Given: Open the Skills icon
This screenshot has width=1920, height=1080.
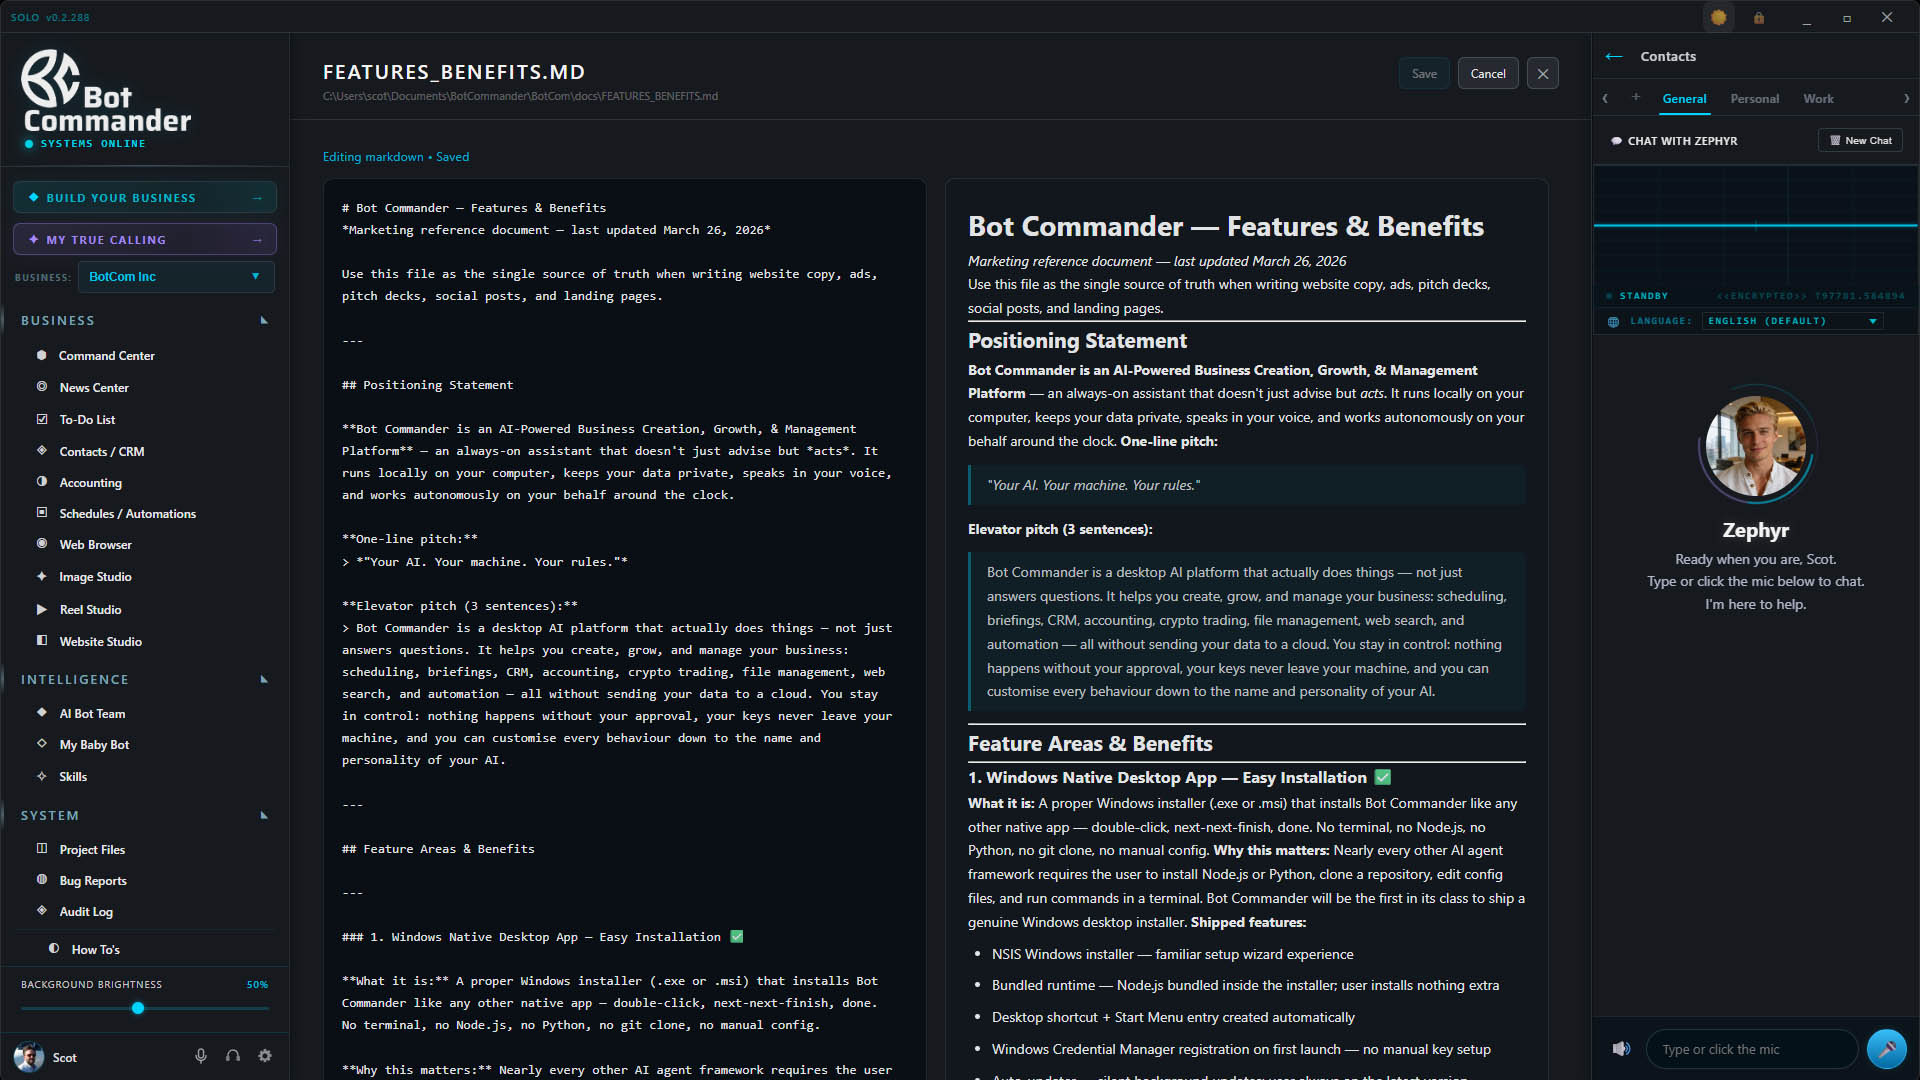Looking at the screenshot, I should 42,776.
